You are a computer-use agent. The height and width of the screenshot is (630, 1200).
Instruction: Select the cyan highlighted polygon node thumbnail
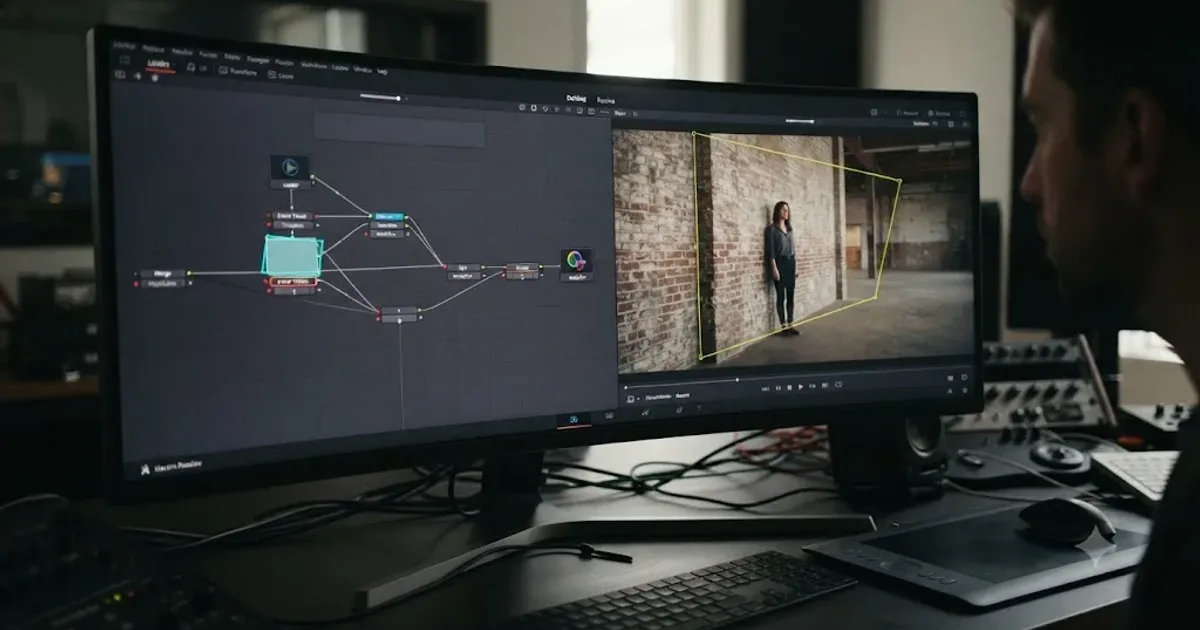(292, 257)
